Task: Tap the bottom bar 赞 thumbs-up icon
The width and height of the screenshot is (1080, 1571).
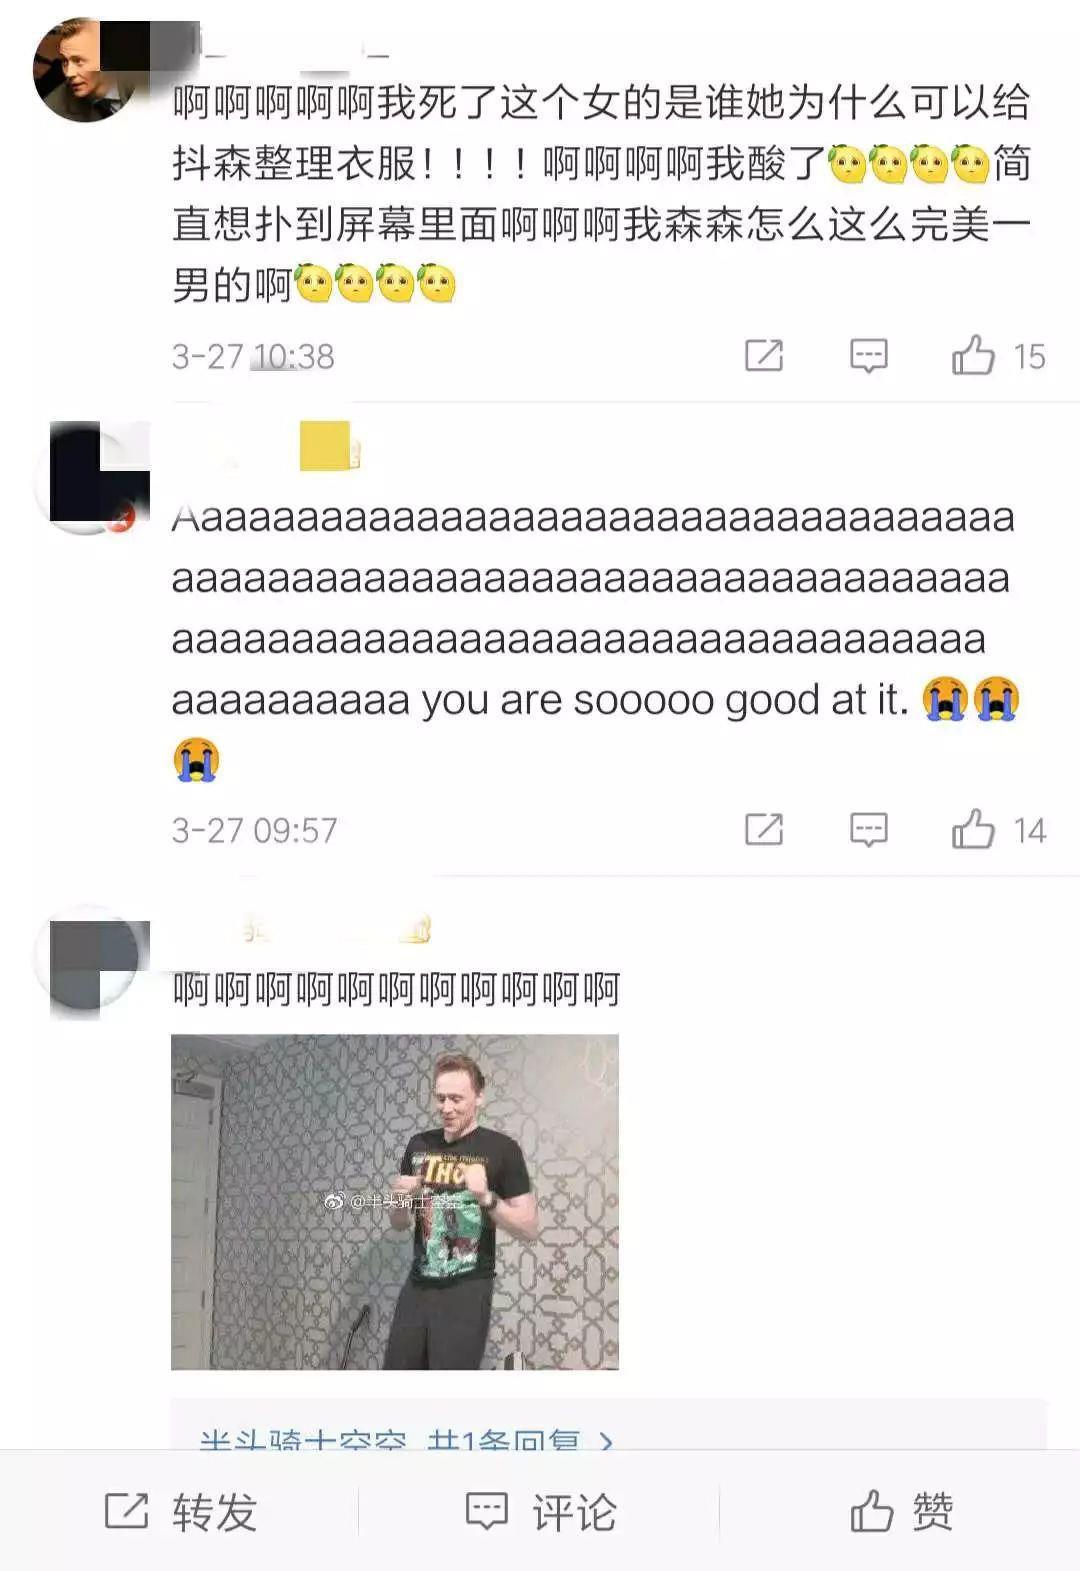Action: click(x=871, y=1510)
